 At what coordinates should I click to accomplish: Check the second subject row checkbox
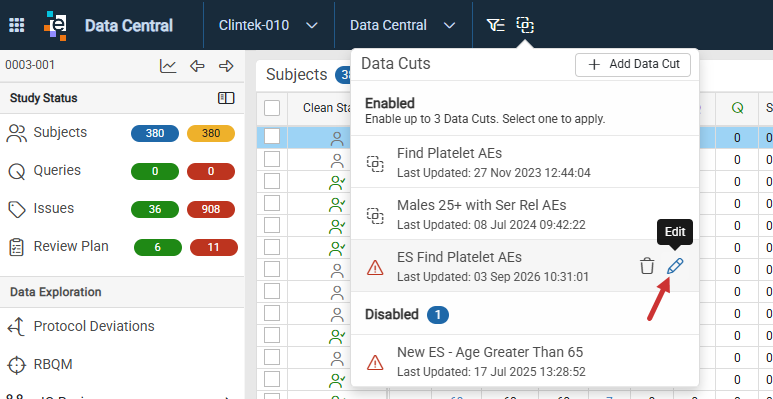point(272,159)
